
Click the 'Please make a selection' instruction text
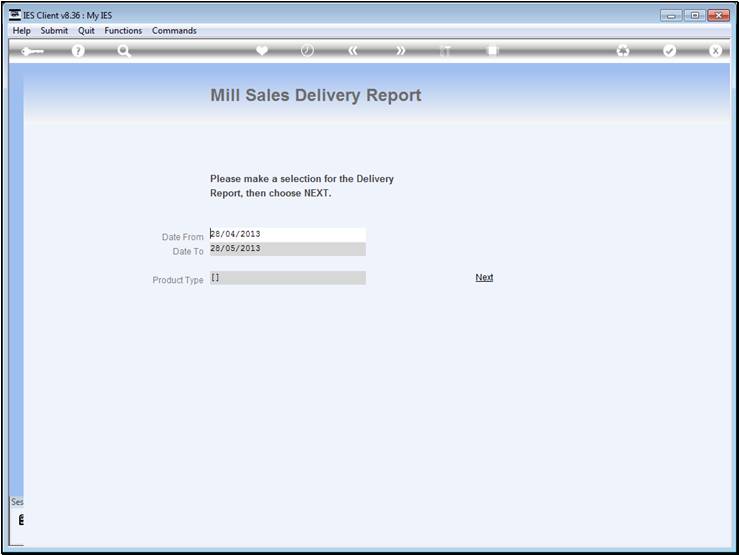(302, 186)
